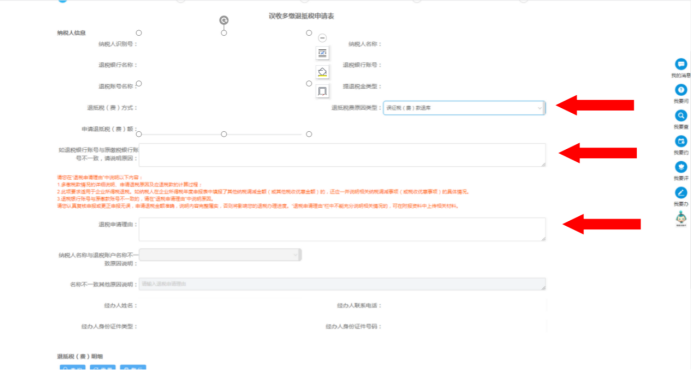Screen dimensions: 691x370
Task: Click the orange refund instructions notice text
Action: tap(264, 192)
